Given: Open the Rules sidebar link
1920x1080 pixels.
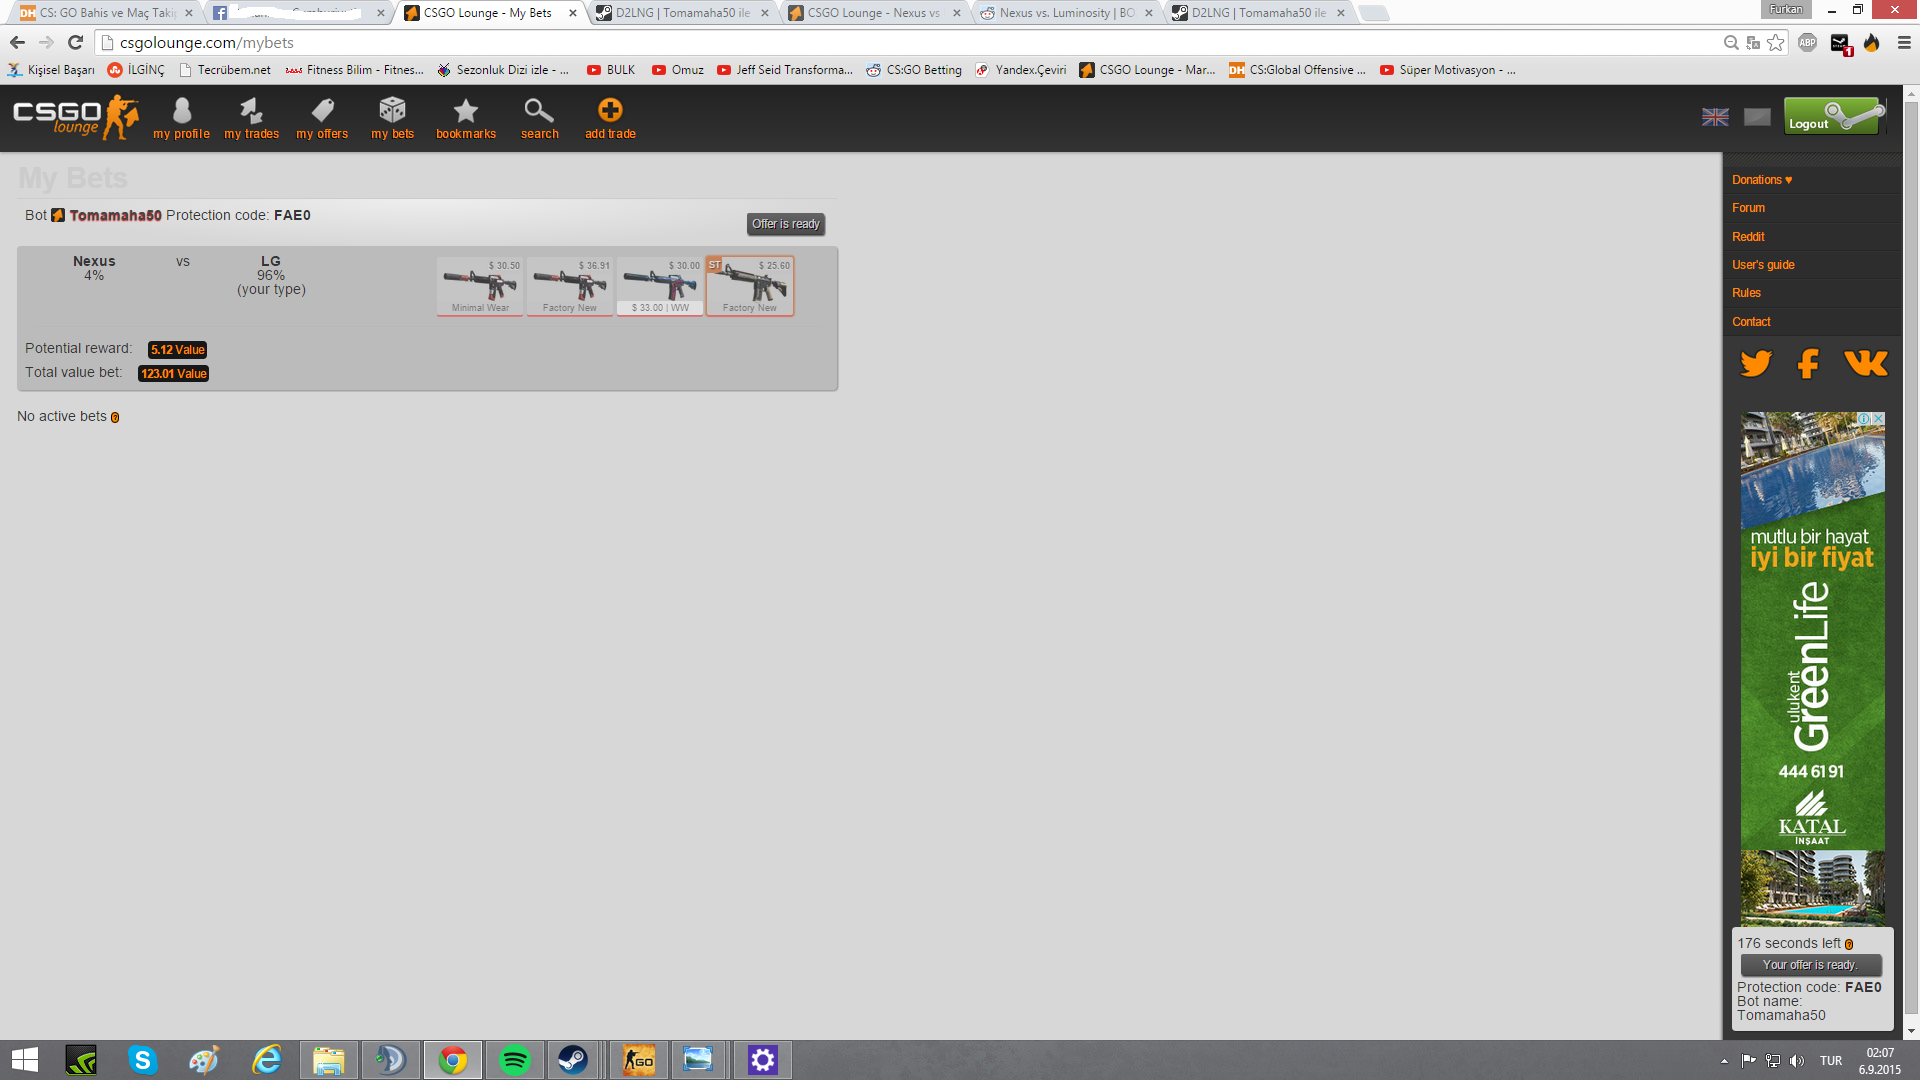Looking at the screenshot, I should 1746,293.
